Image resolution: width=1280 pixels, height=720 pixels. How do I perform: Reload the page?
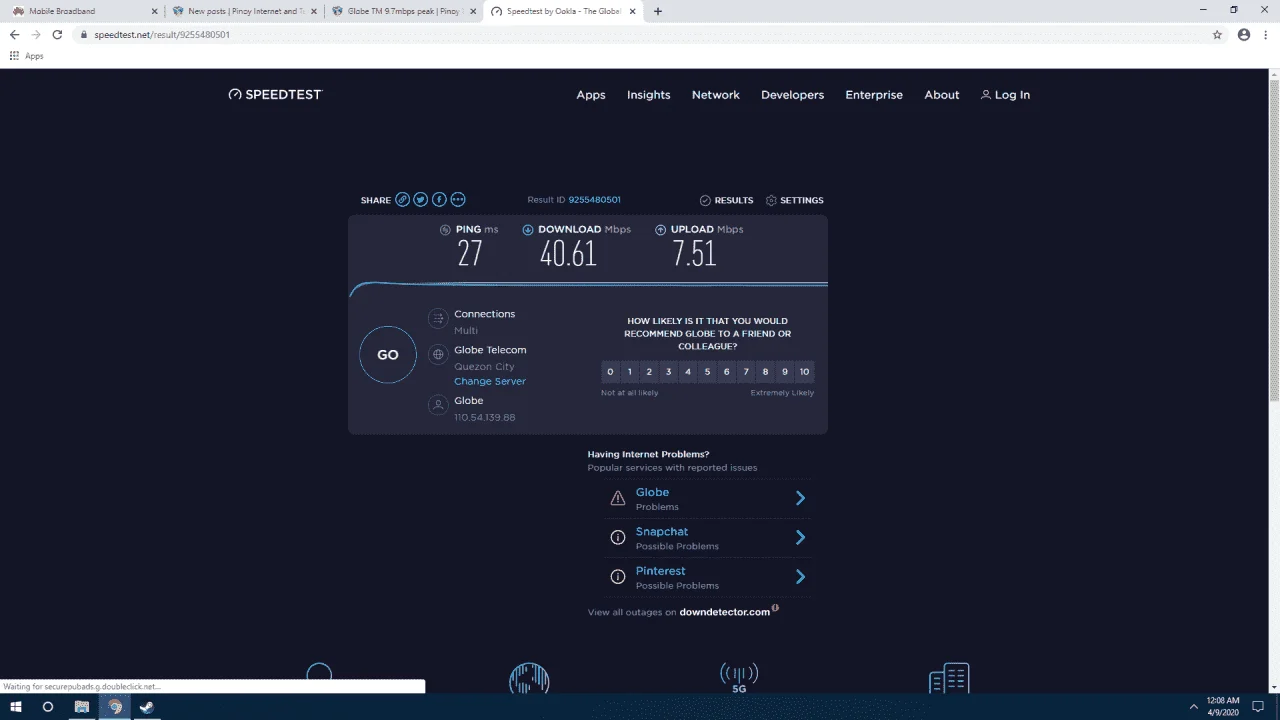57,34
